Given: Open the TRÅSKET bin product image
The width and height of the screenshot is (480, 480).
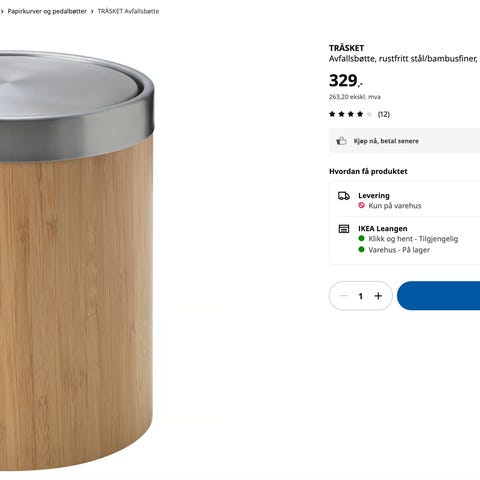Looking at the screenshot, I should [77, 260].
